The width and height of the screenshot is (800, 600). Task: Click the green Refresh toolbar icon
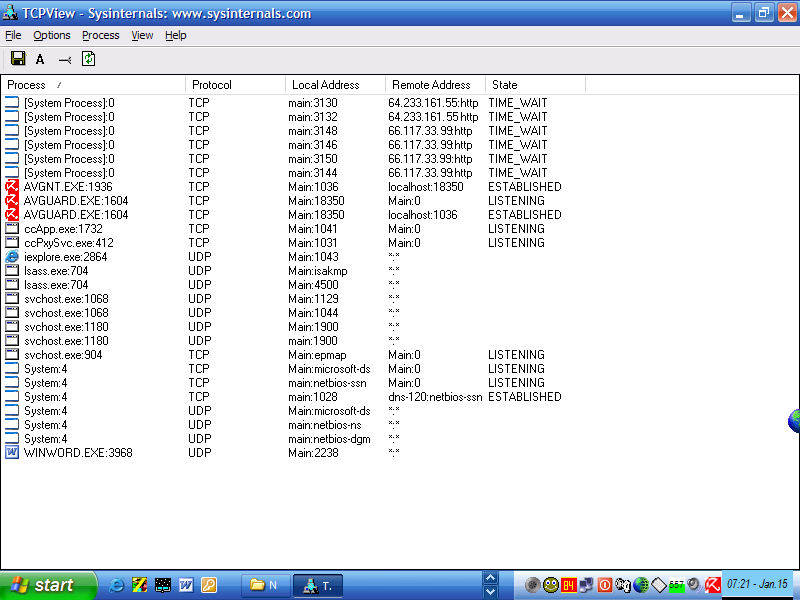88,59
